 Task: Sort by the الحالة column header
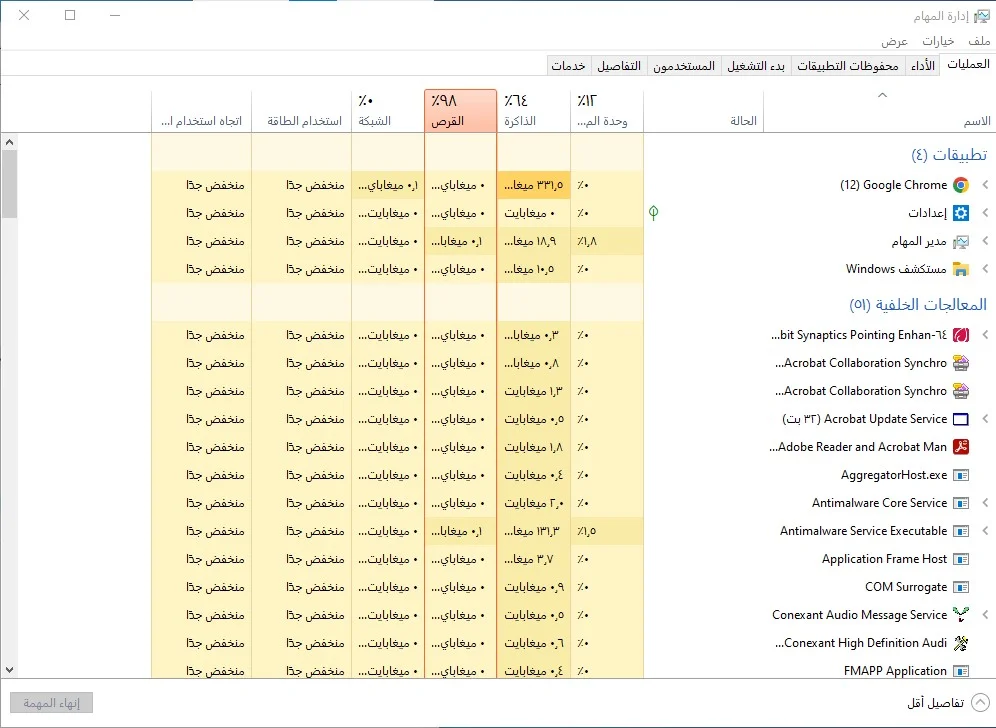[703, 111]
